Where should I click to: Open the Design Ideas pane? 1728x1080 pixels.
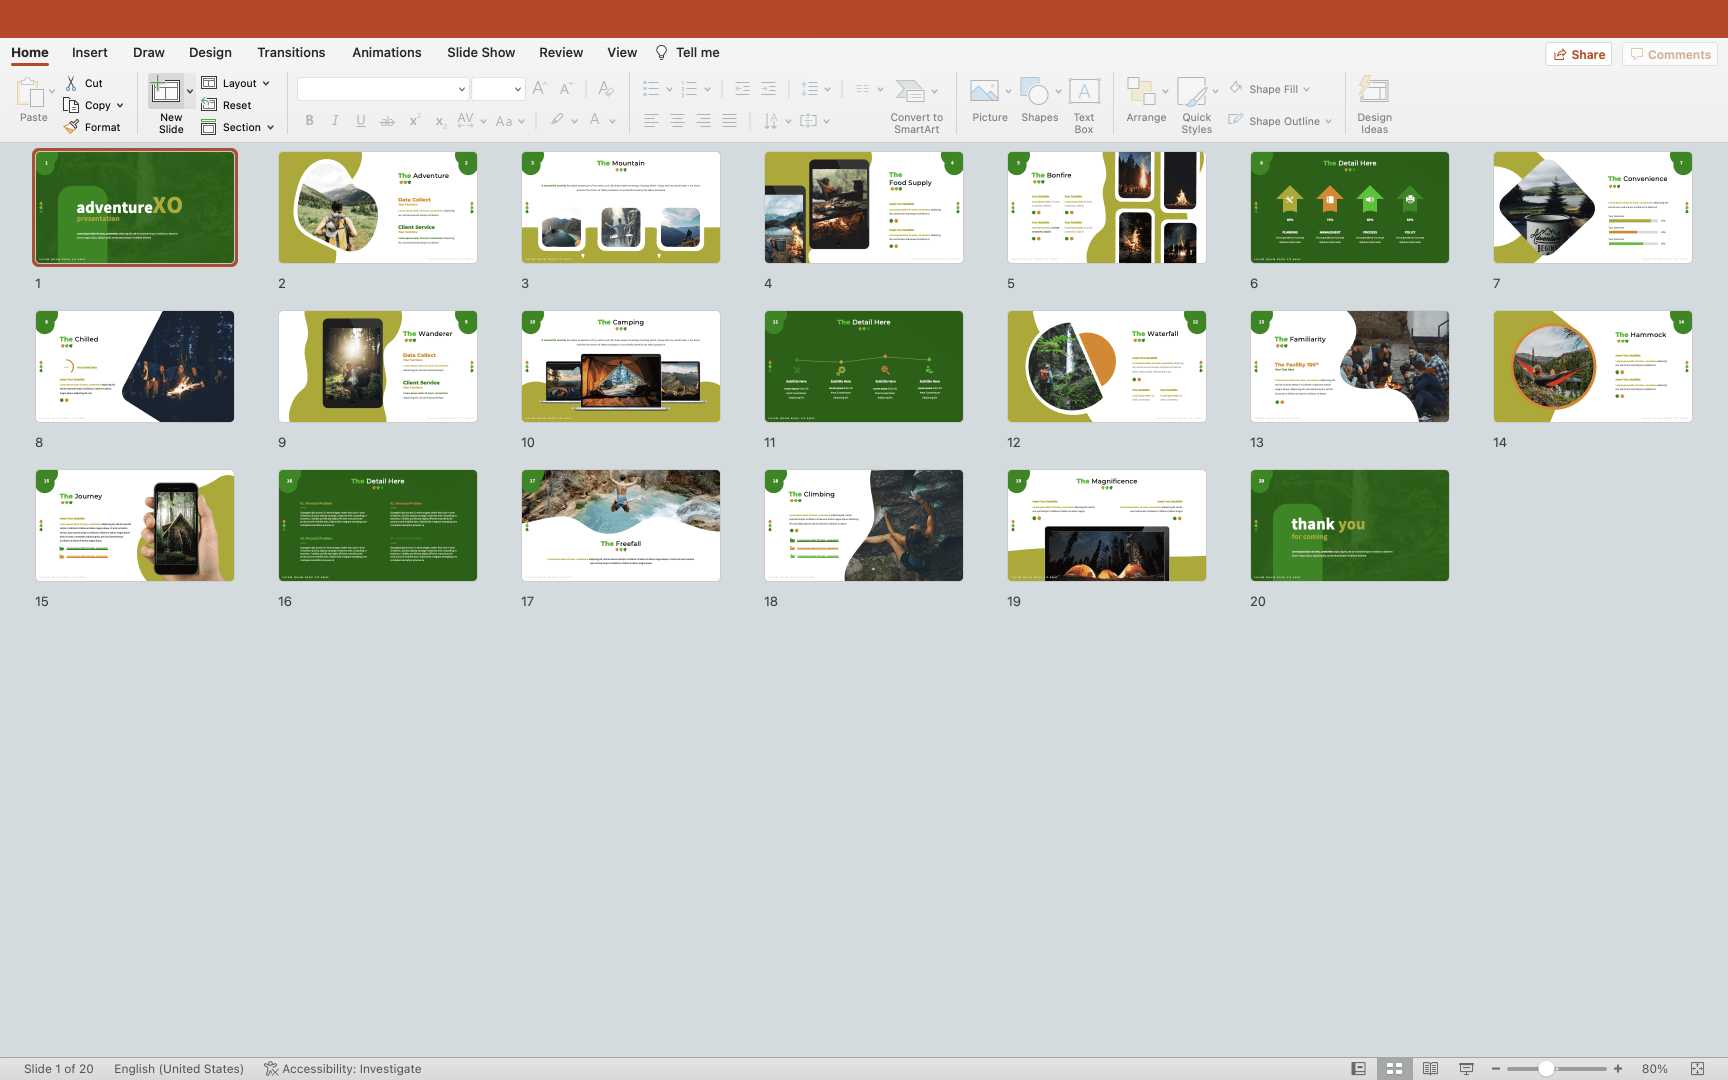1374,93
